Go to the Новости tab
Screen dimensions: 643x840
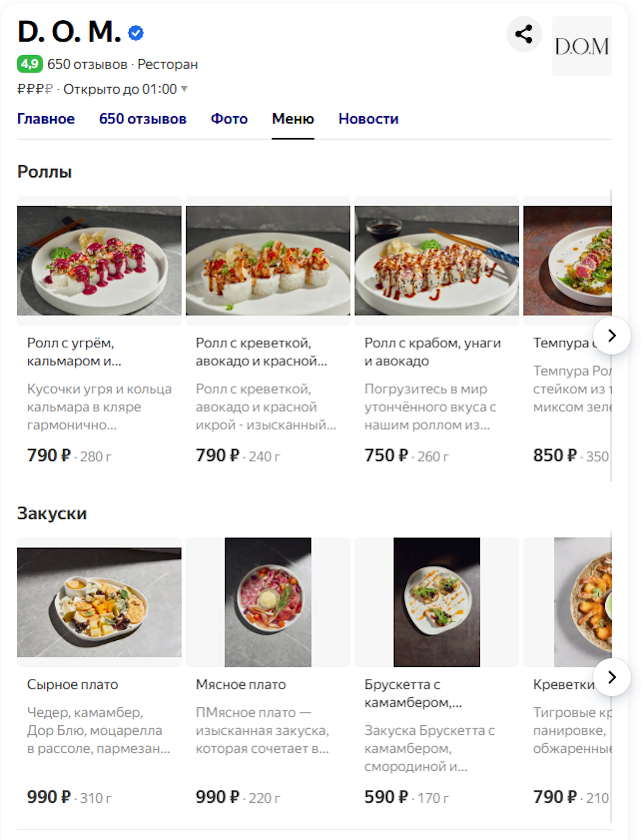tap(368, 119)
